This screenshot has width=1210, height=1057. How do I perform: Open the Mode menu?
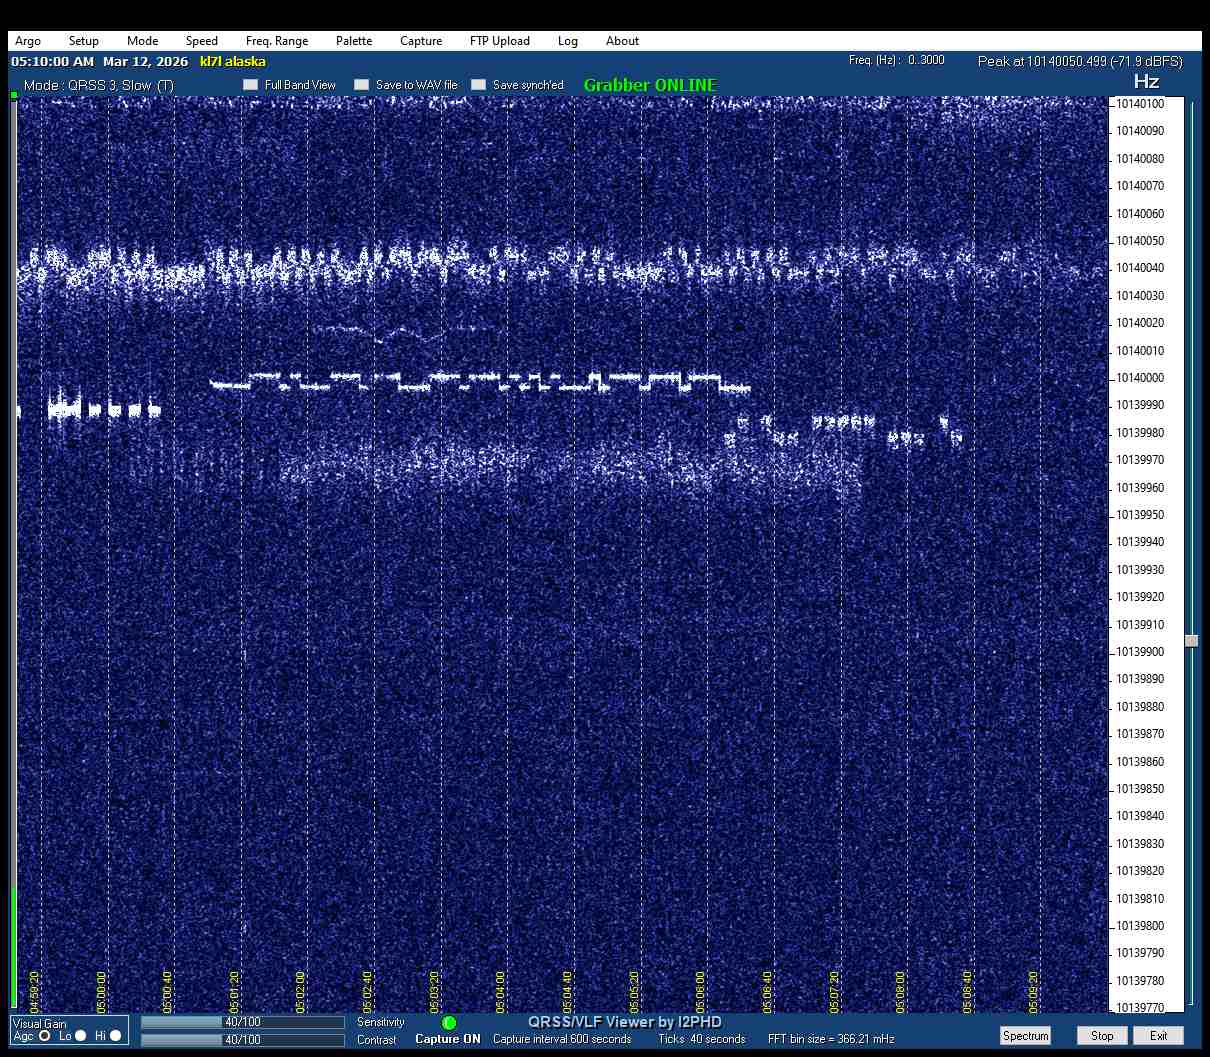pyautogui.click(x=142, y=41)
